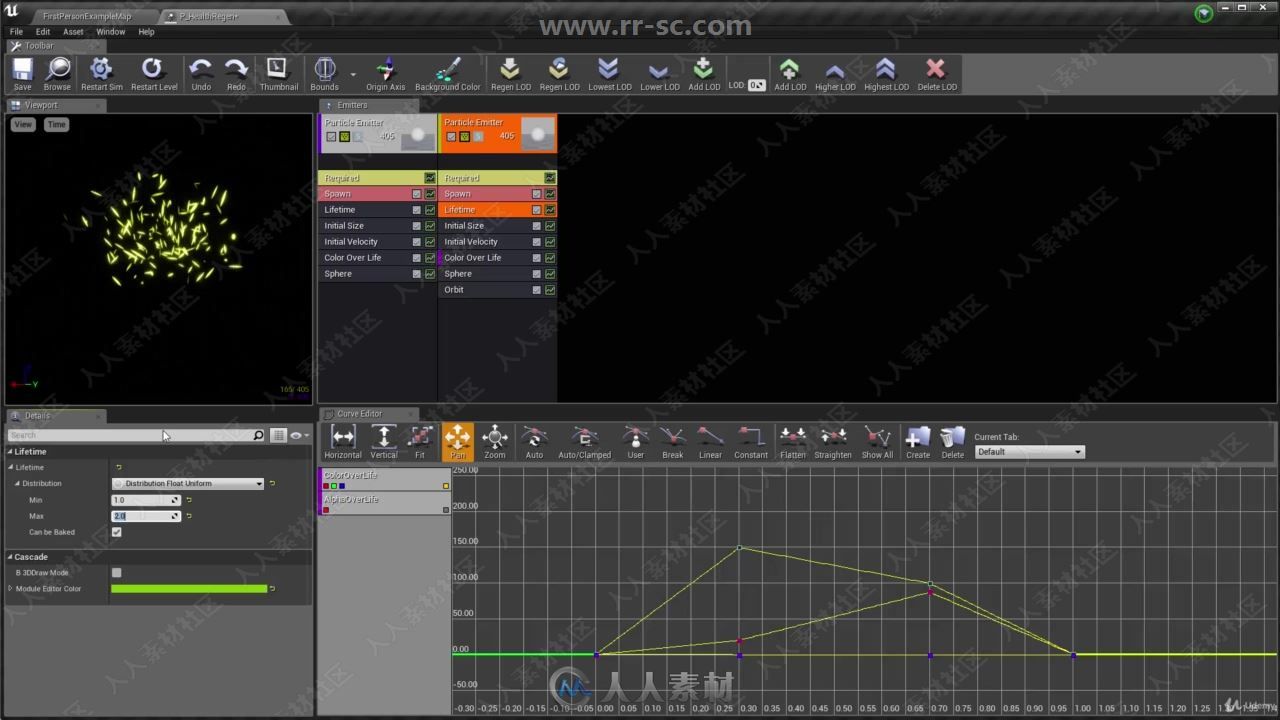Delete the current curve tab
The width and height of the screenshot is (1280, 720).
coord(953,442)
